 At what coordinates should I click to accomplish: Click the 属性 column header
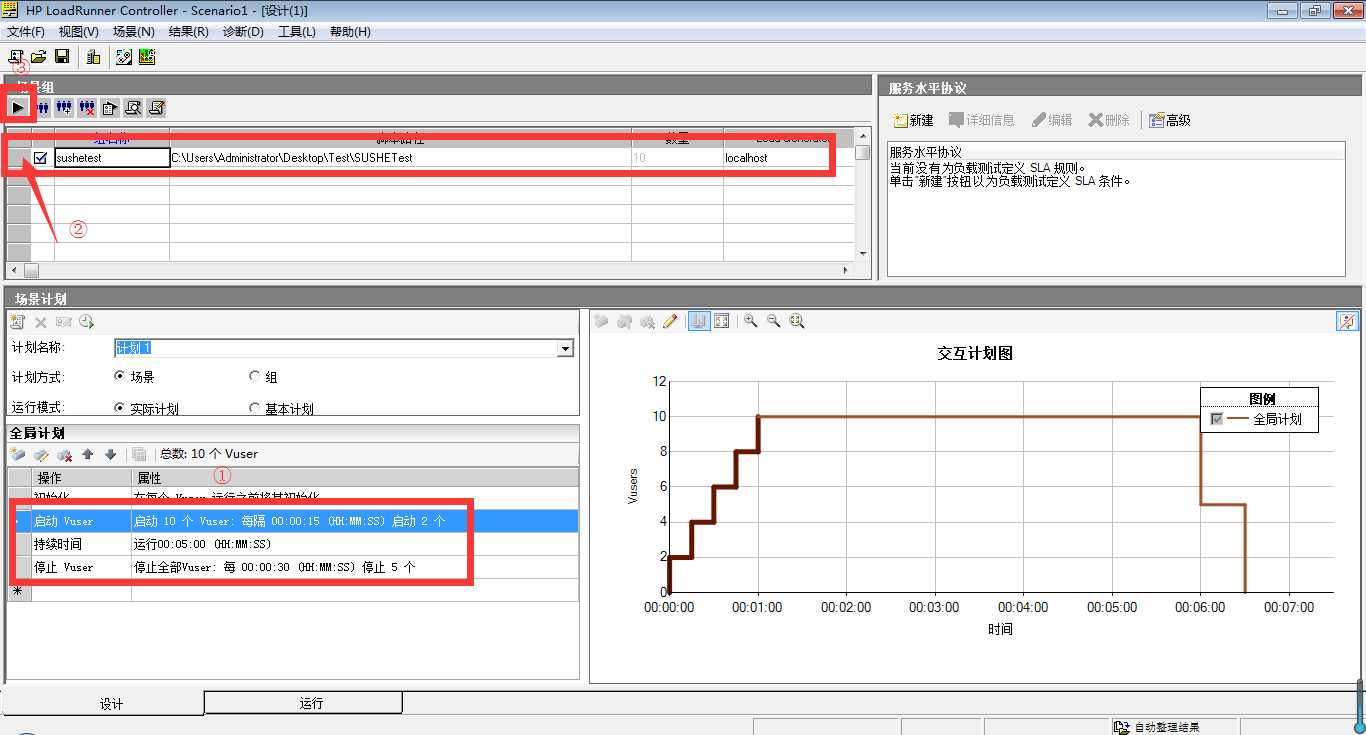[355, 478]
